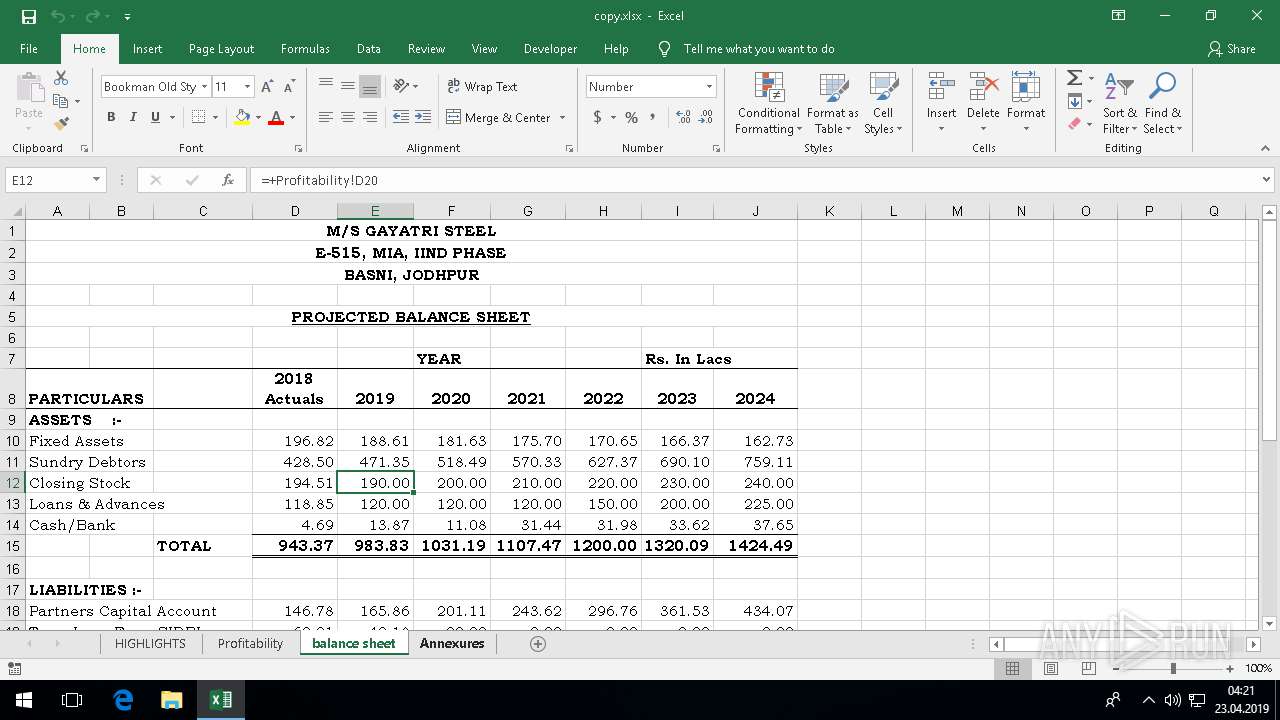Click the Format Painter brush icon
Screen dimensions: 1280x720
click(61, 124)
